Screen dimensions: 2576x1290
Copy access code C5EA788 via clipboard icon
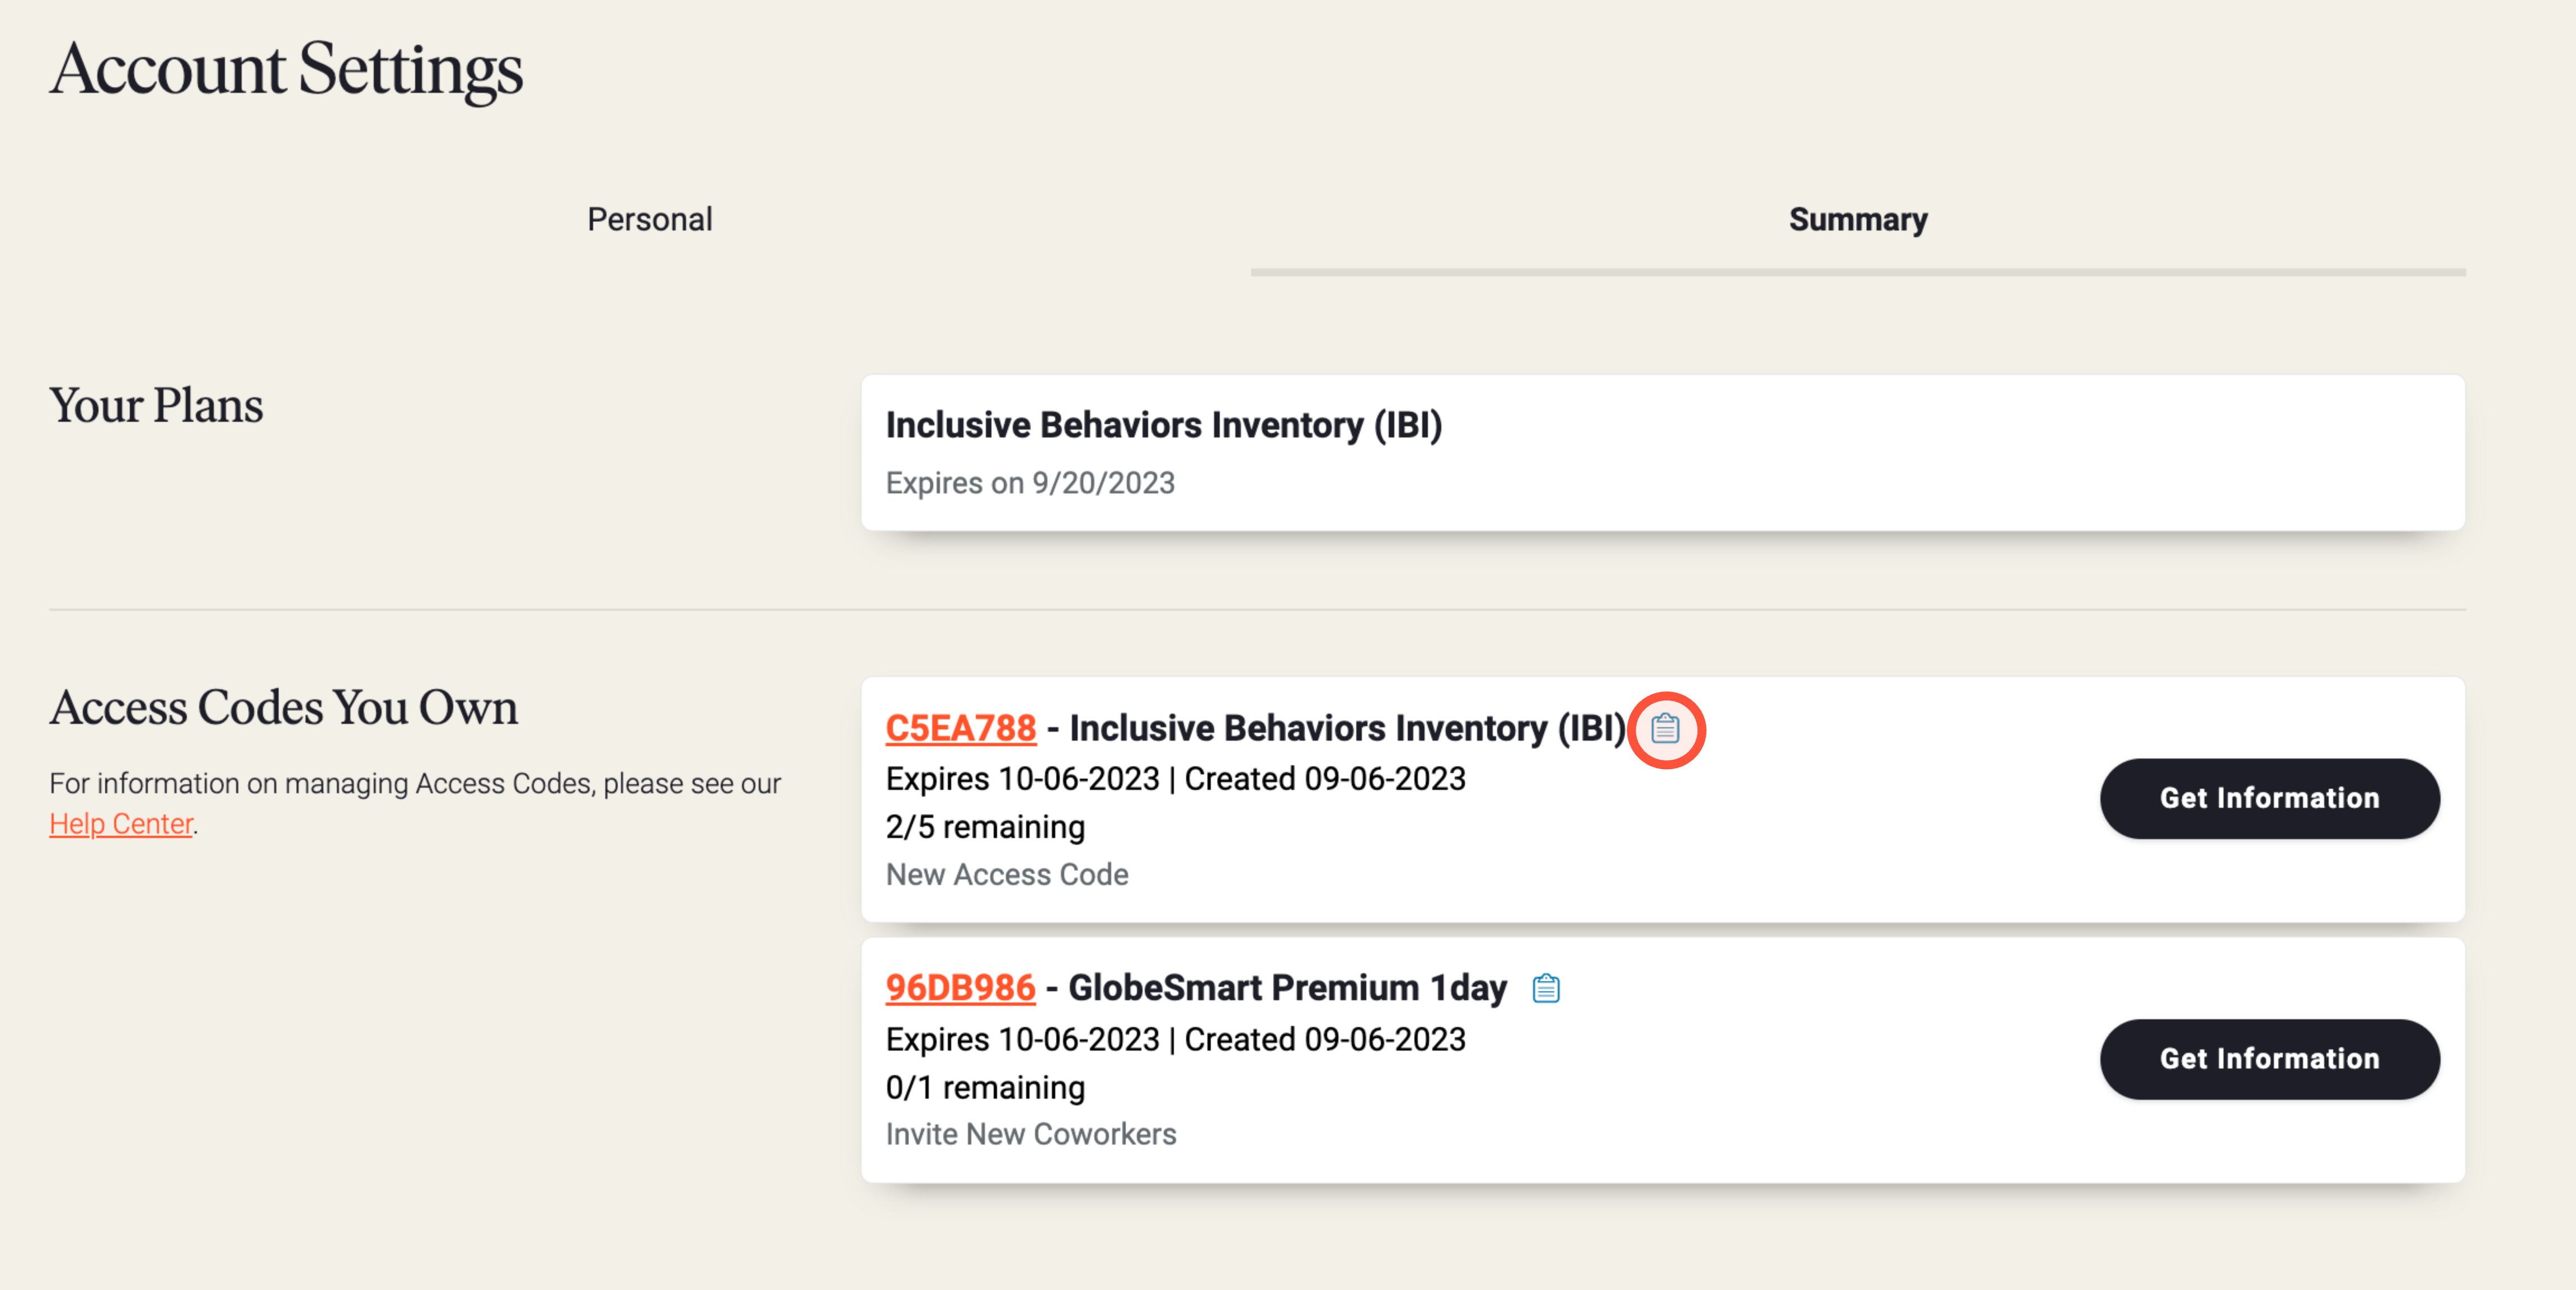tap(1665, 729)
